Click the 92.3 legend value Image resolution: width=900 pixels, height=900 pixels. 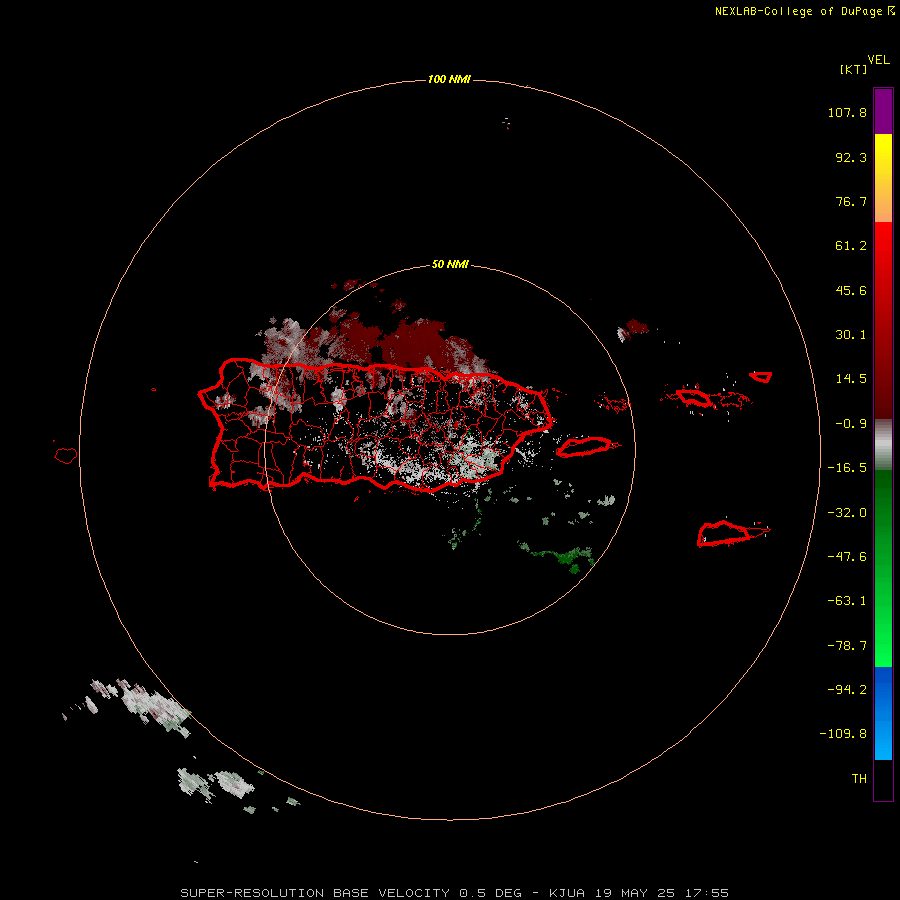pos(851,157)
